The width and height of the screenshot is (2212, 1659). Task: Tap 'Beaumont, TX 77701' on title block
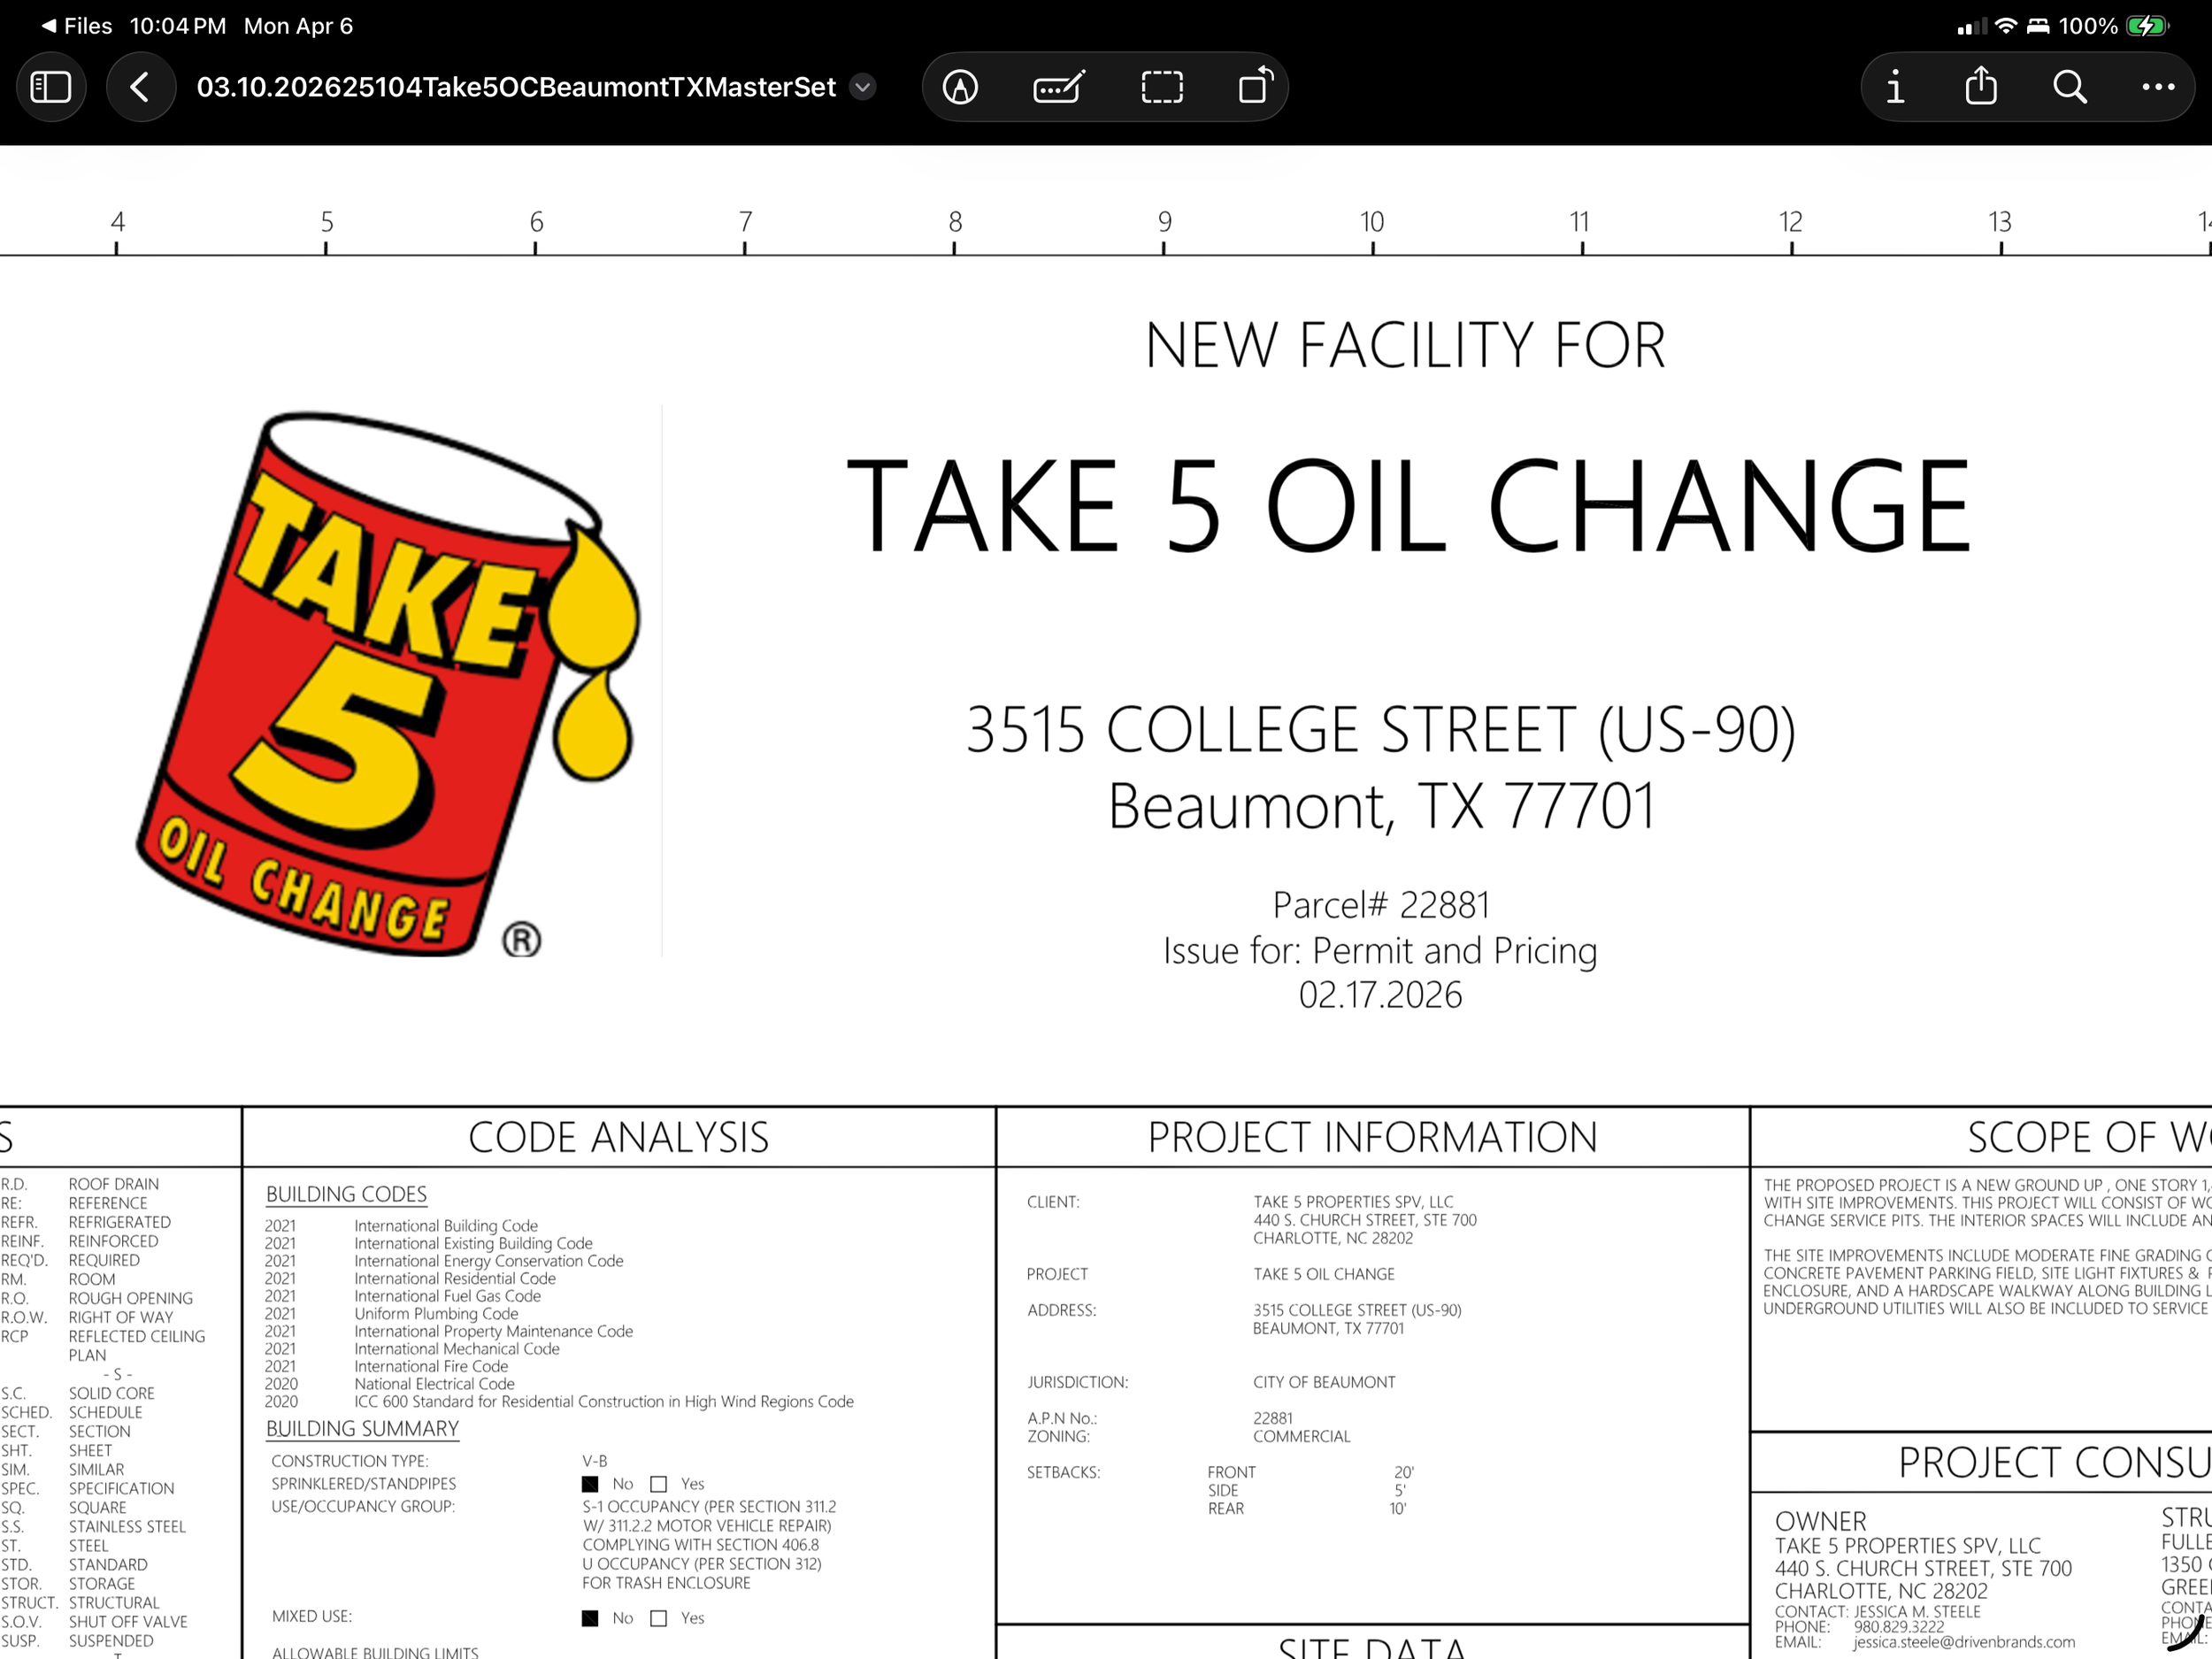pyautogui.click(x=1381, y=806)
